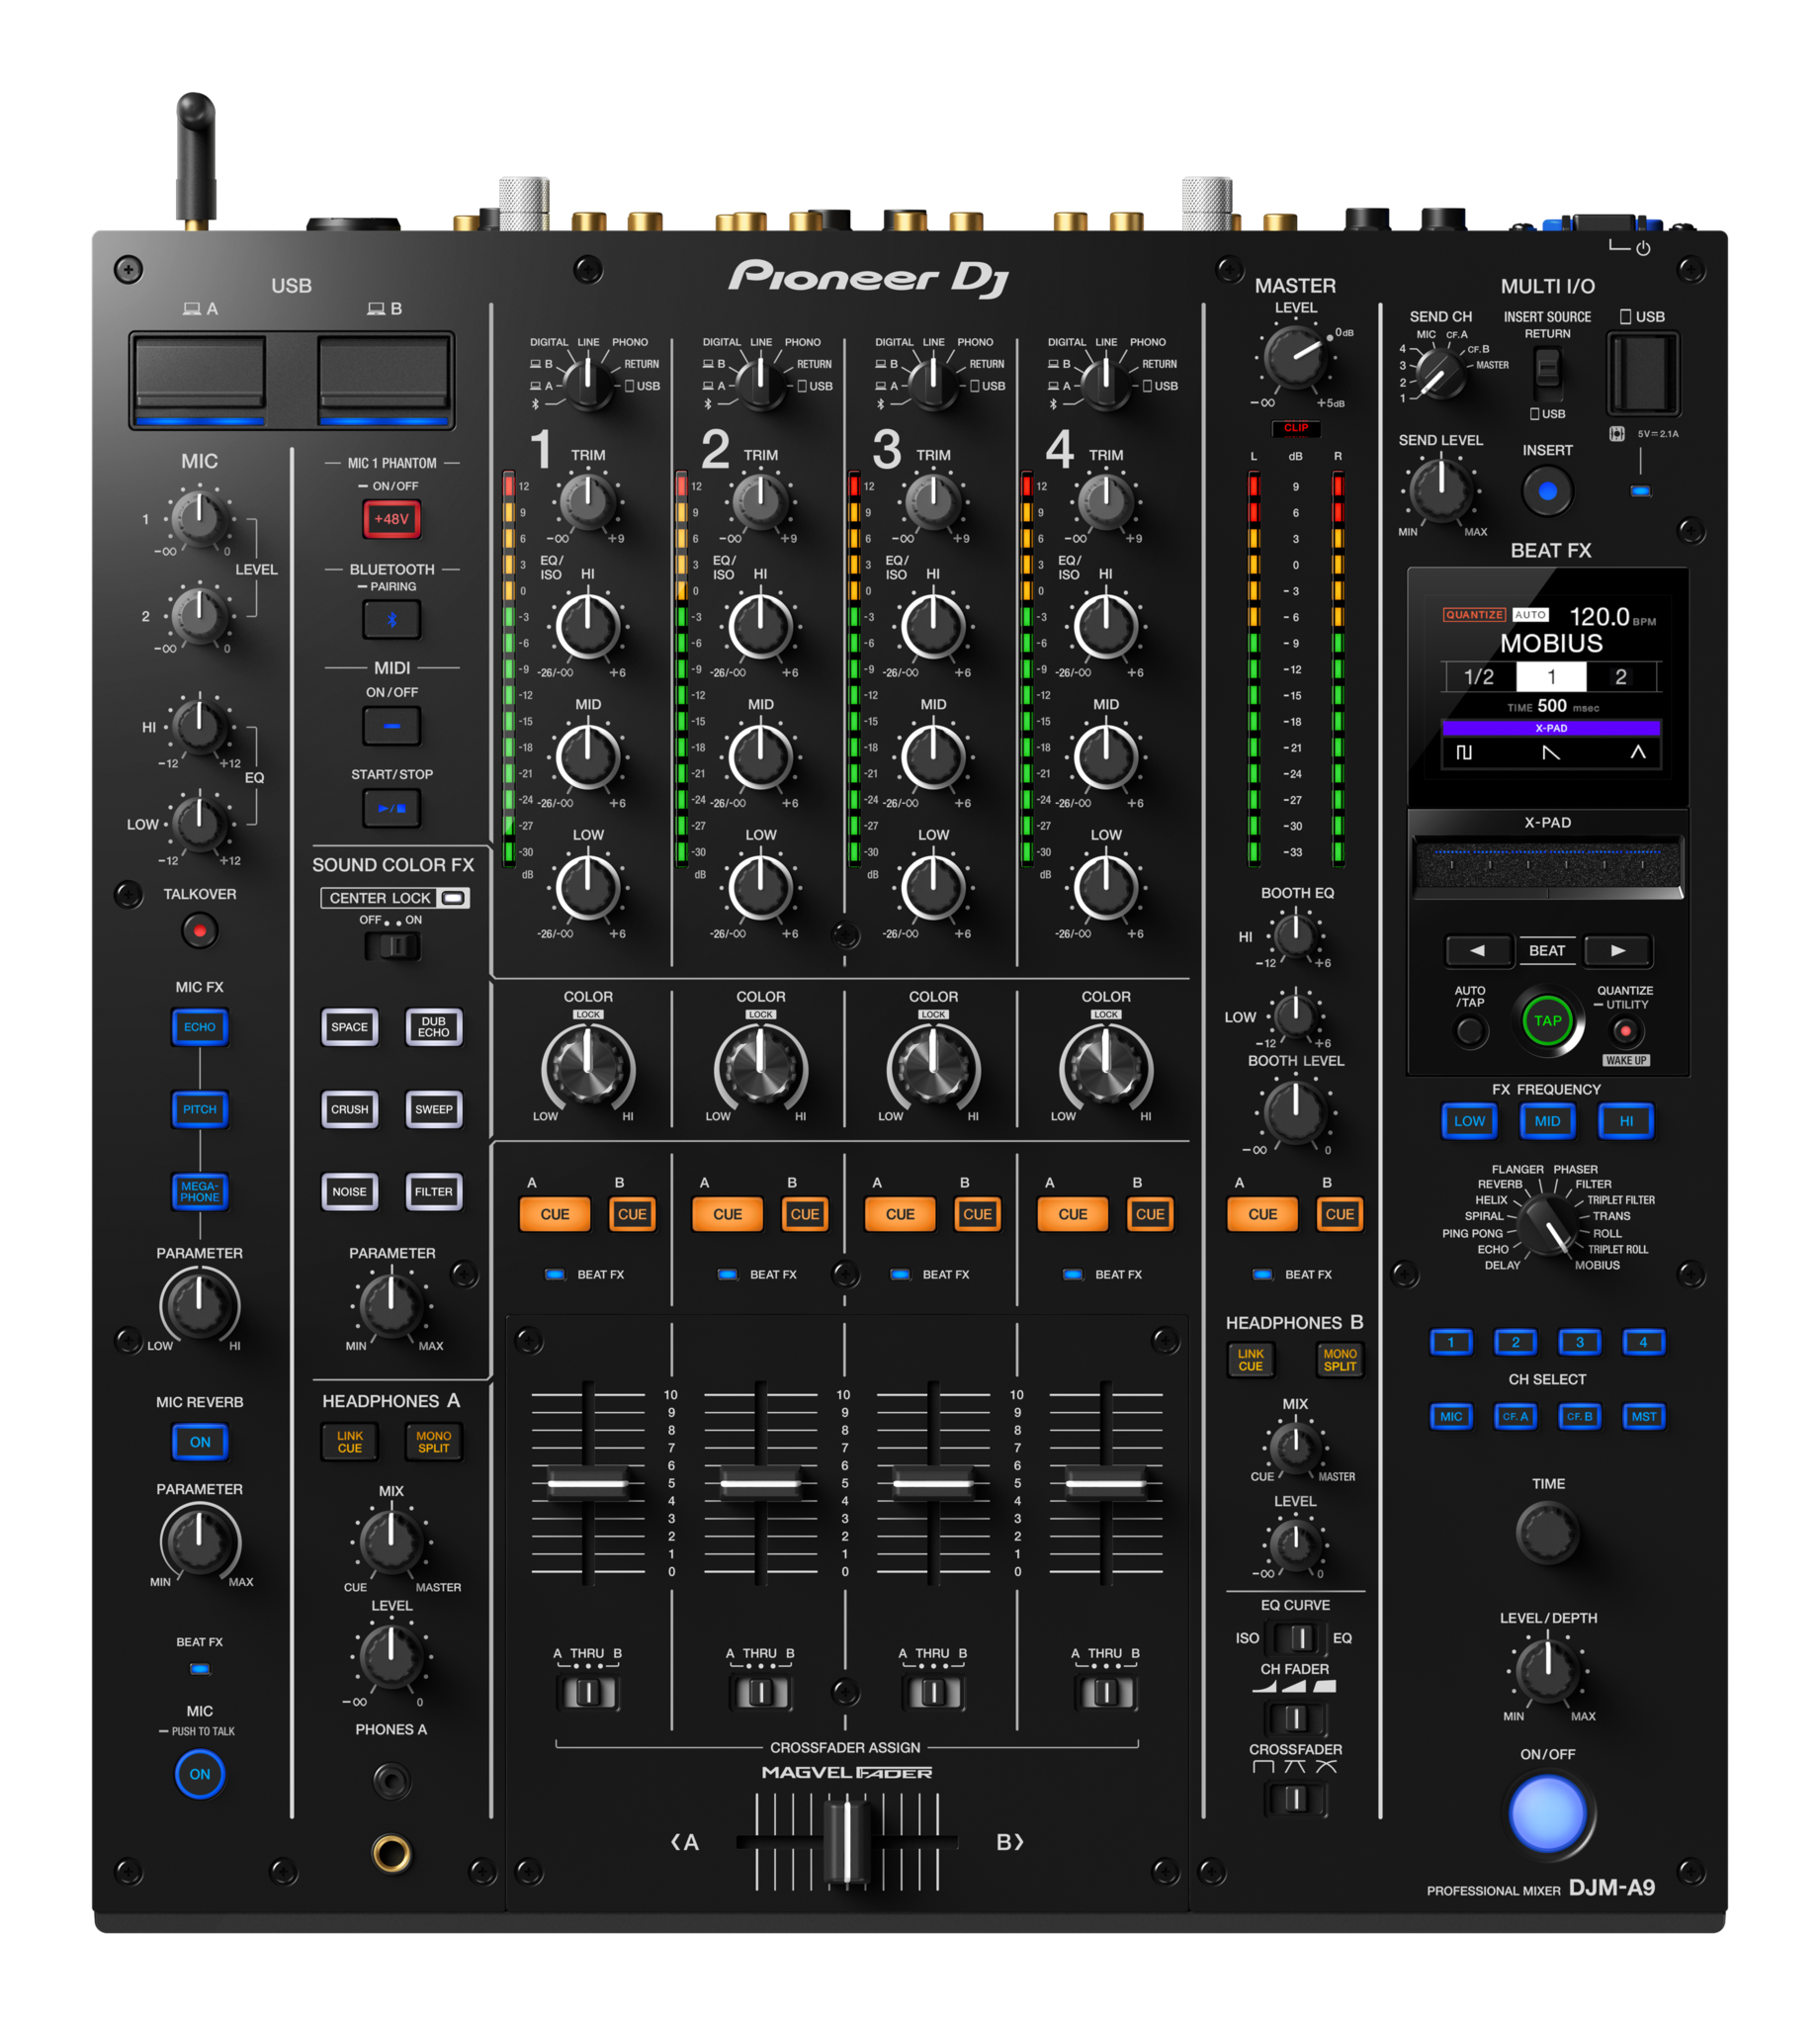Select the SWEEP sound color FX
Screen dimensions: 1820x2025
tap(434, 1109)
